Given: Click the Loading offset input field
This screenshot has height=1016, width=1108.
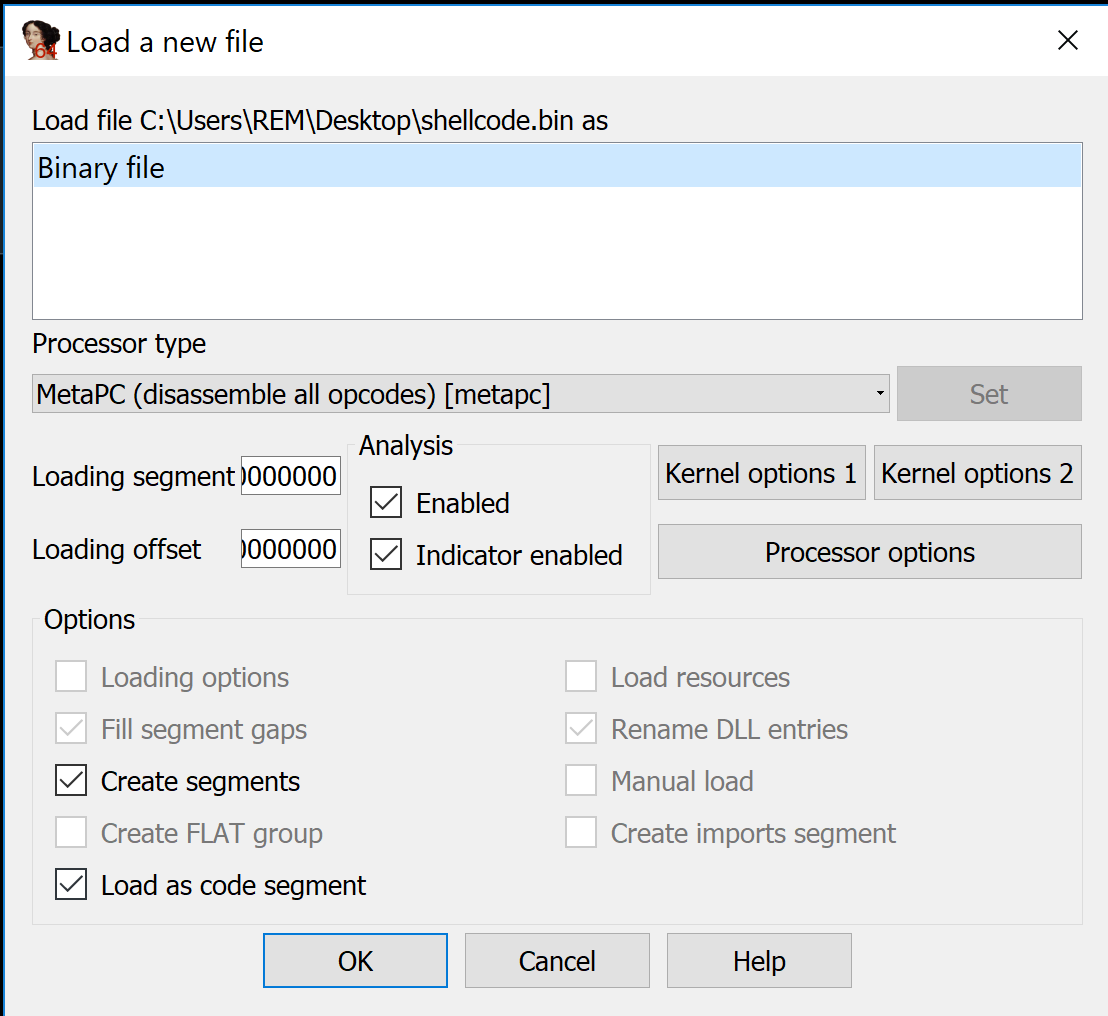Looking at the screenshot, I should 290,548.
